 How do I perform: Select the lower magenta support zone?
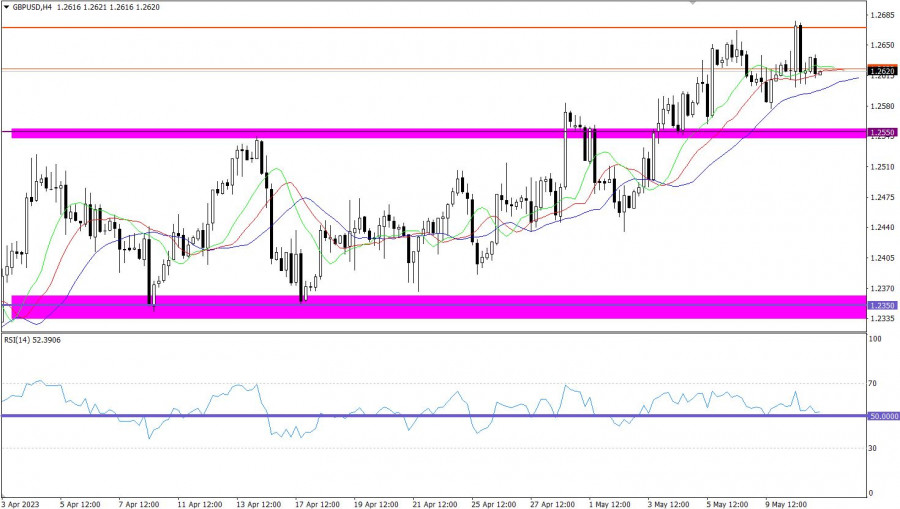(x=400, y=307)
